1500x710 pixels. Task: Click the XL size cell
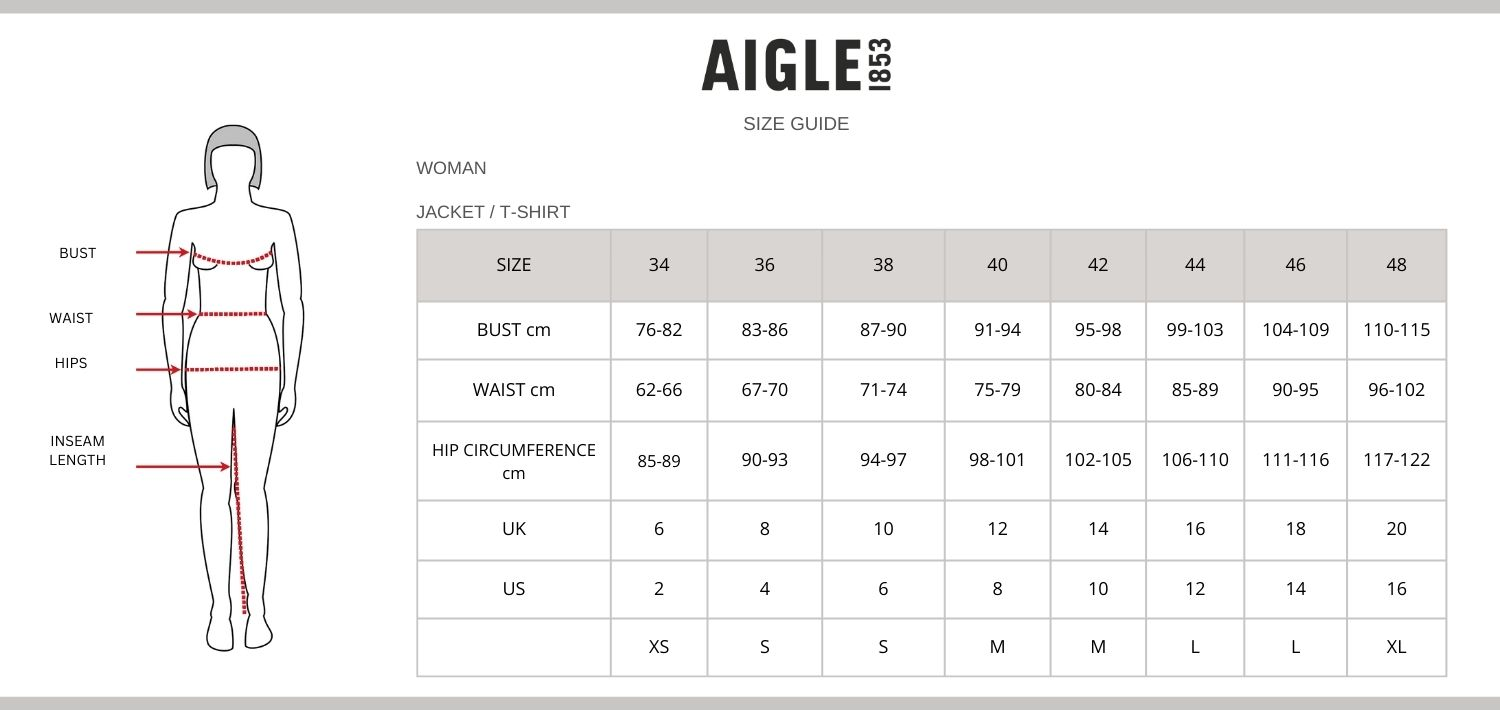click(x=1396, y=647)
